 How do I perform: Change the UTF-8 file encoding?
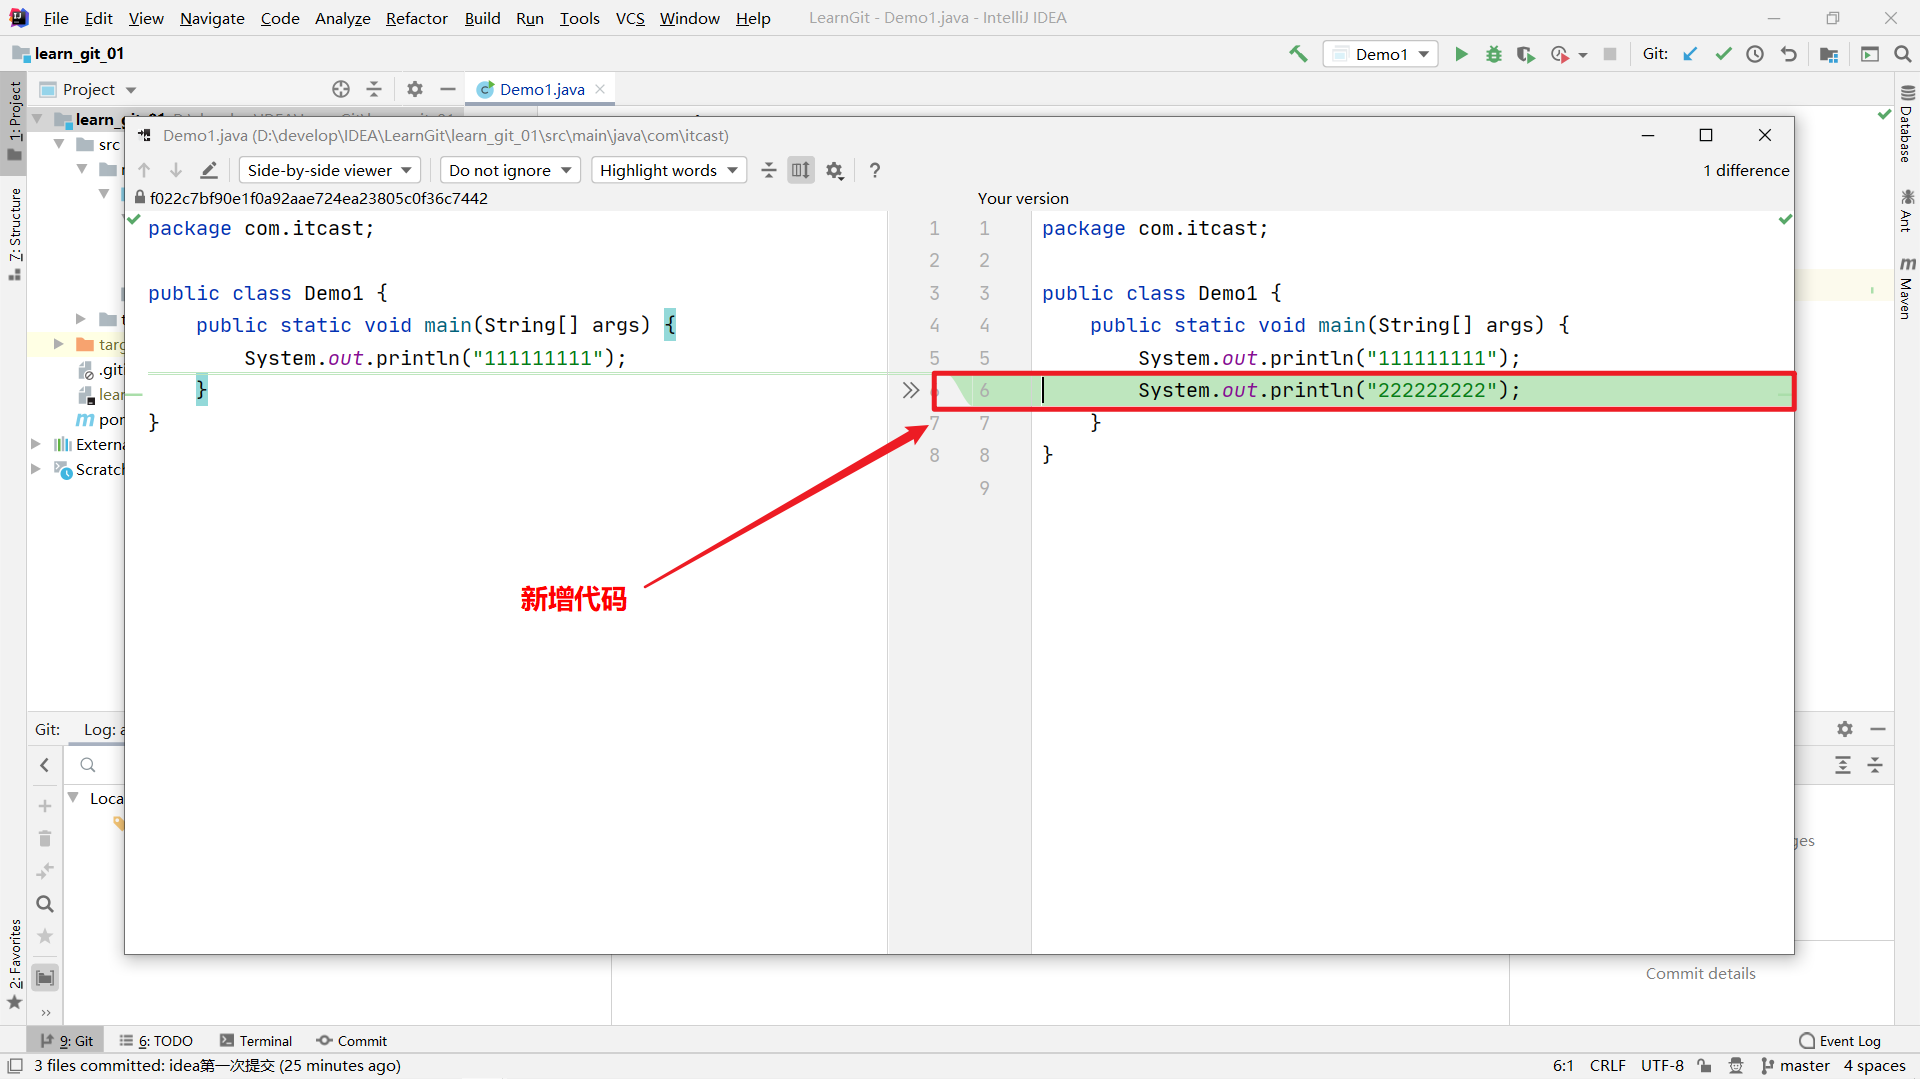pos(1662,1066)
